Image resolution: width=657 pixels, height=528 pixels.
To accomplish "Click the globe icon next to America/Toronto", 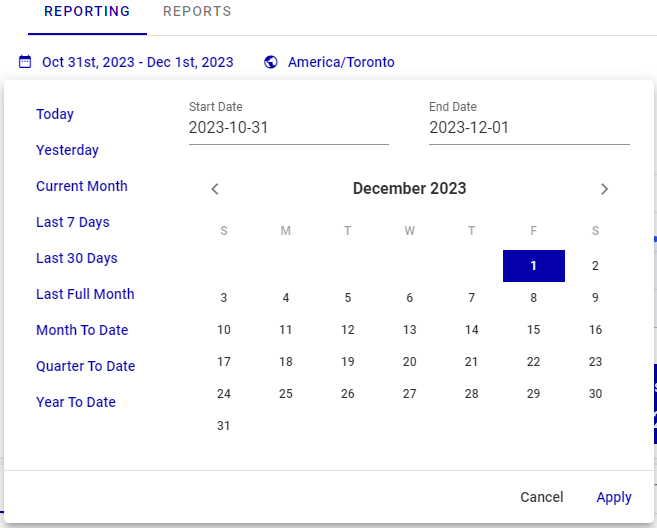I will click(271, 62).
